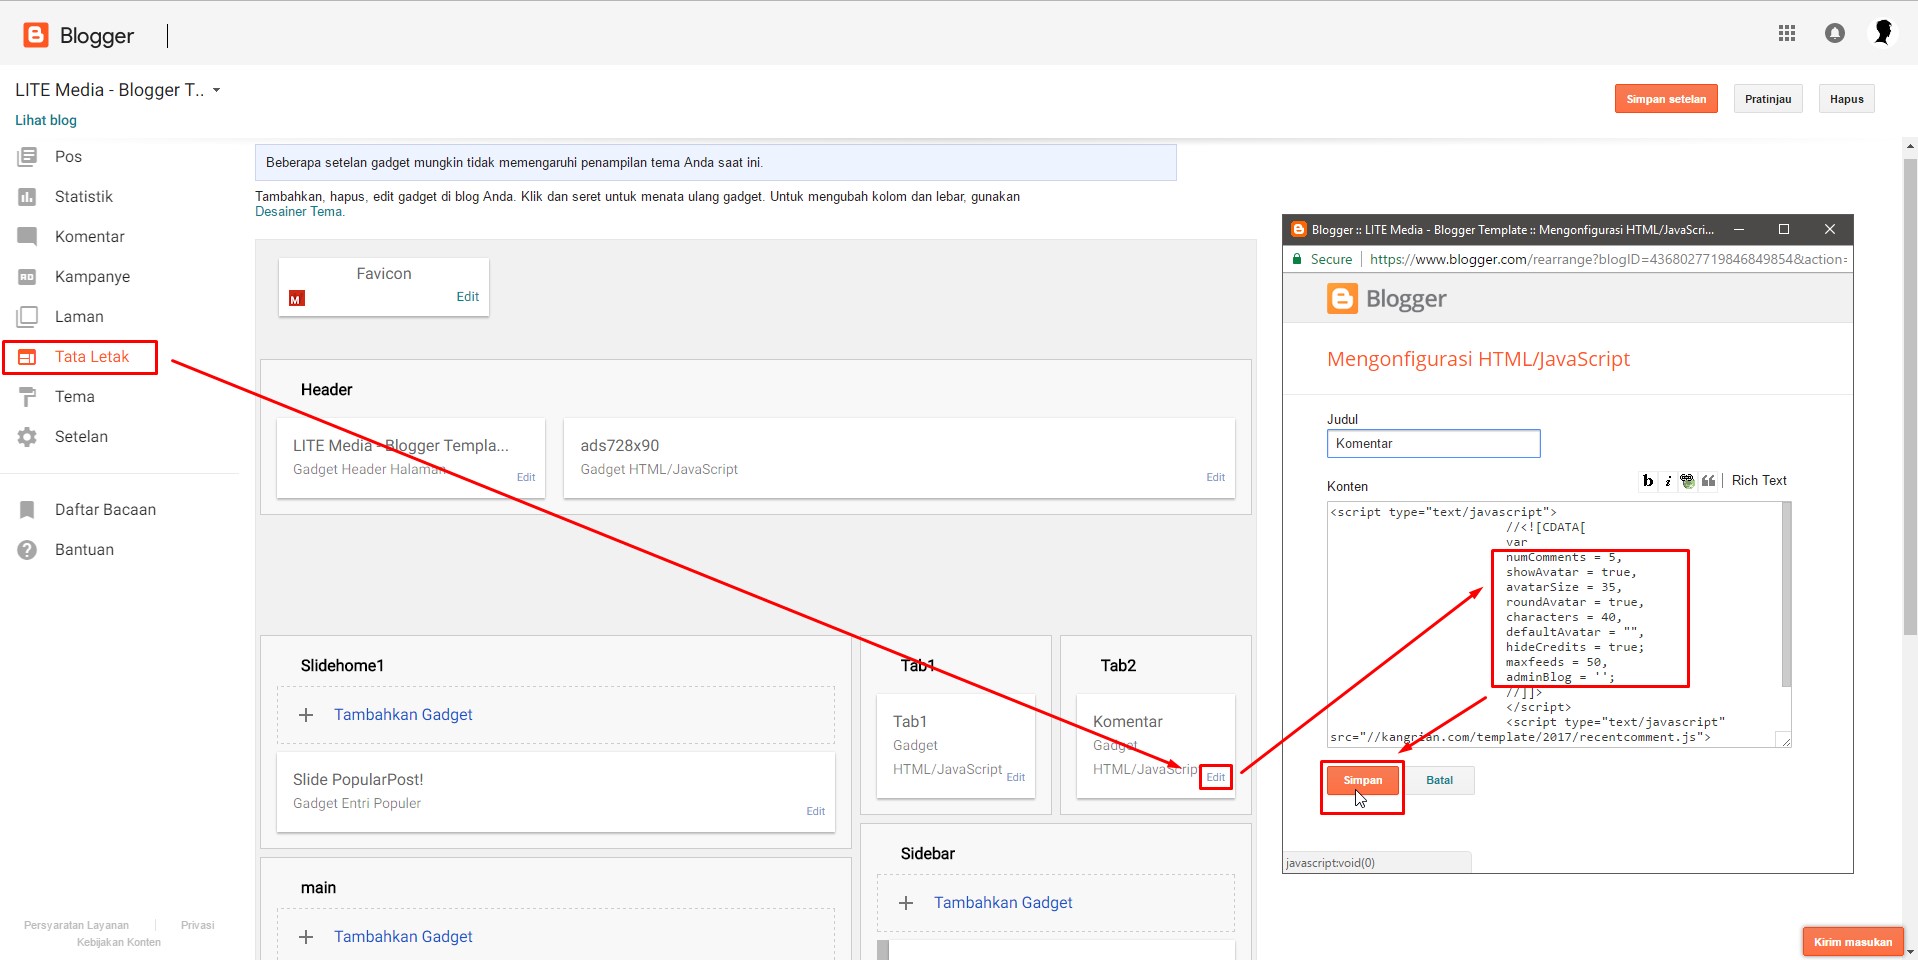Edit the Tab1 gadget
Image resolution: width=1918 pixels, height=960 pixels.
1016,778
